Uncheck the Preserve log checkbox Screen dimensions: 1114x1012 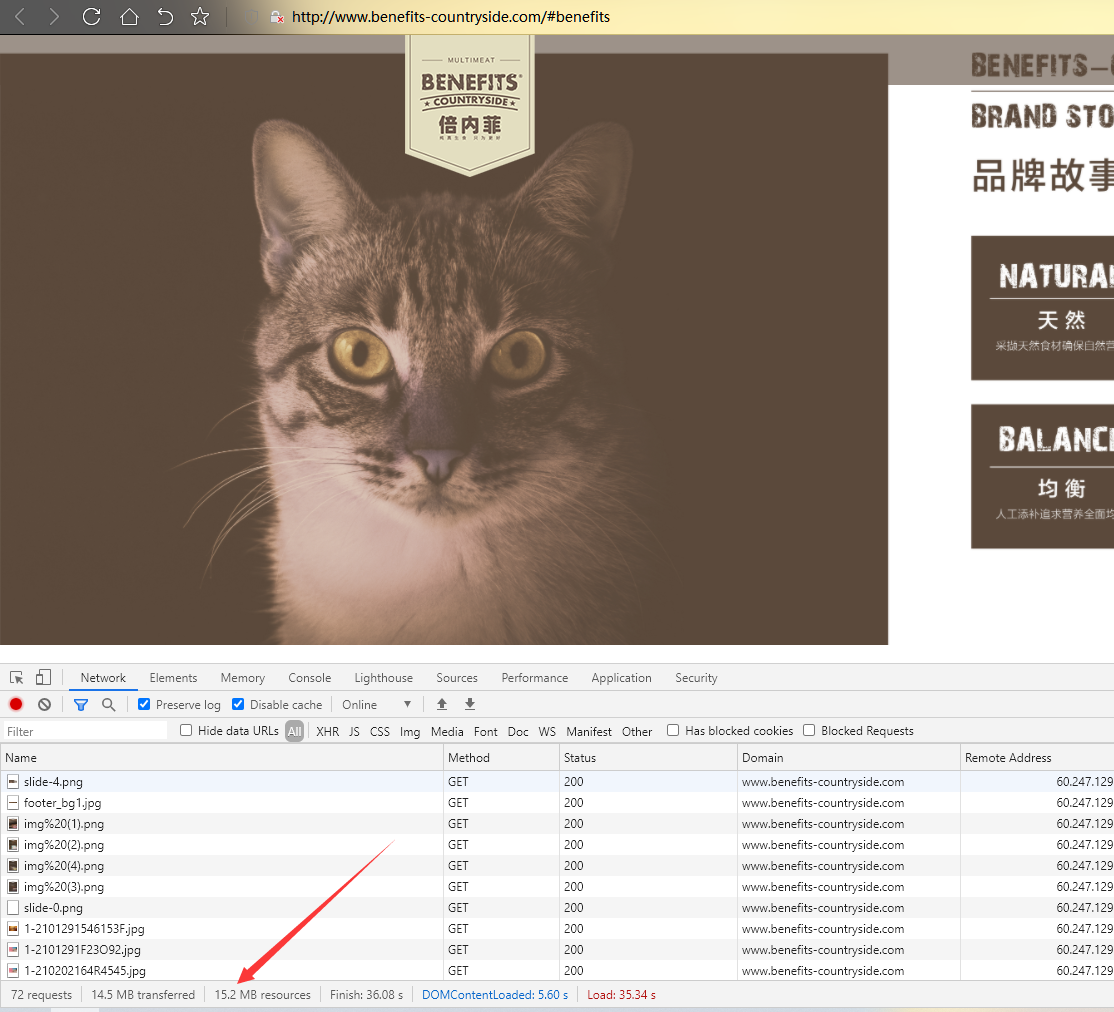point(144,704)
